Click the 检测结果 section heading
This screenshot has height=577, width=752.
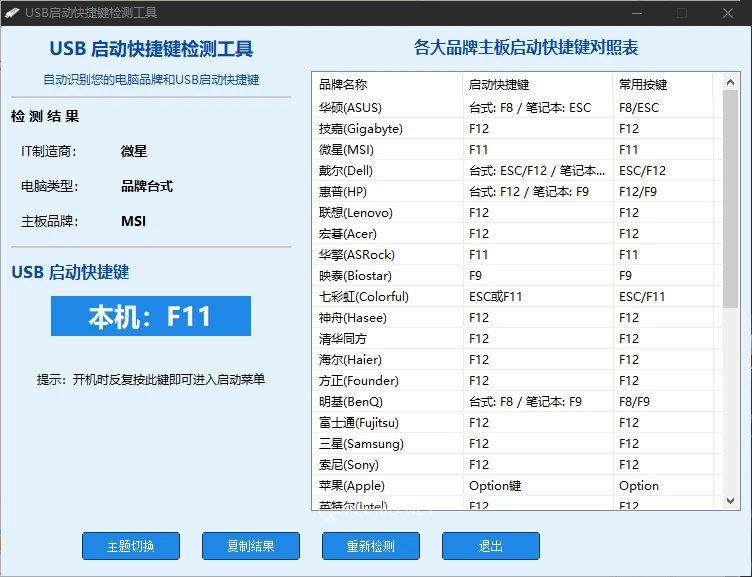coord(45,116)
